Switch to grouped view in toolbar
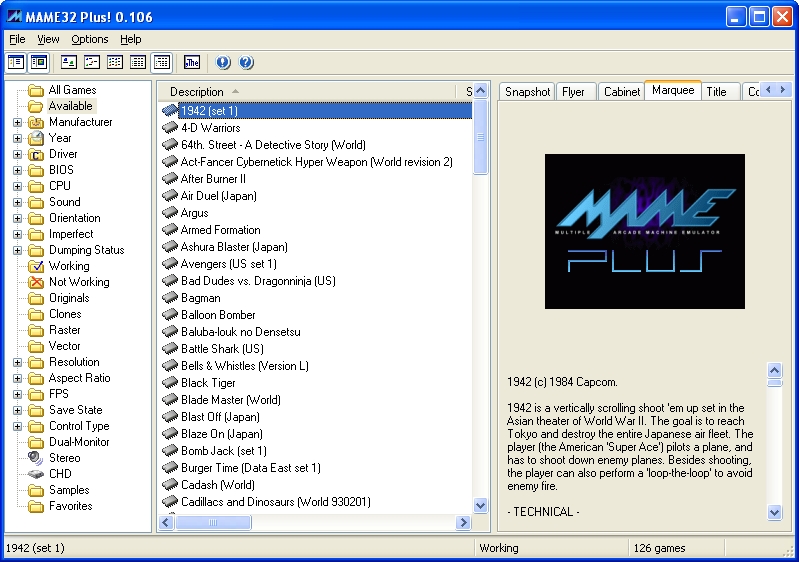This screenshot has width=799, height=562. pos(161,62)
